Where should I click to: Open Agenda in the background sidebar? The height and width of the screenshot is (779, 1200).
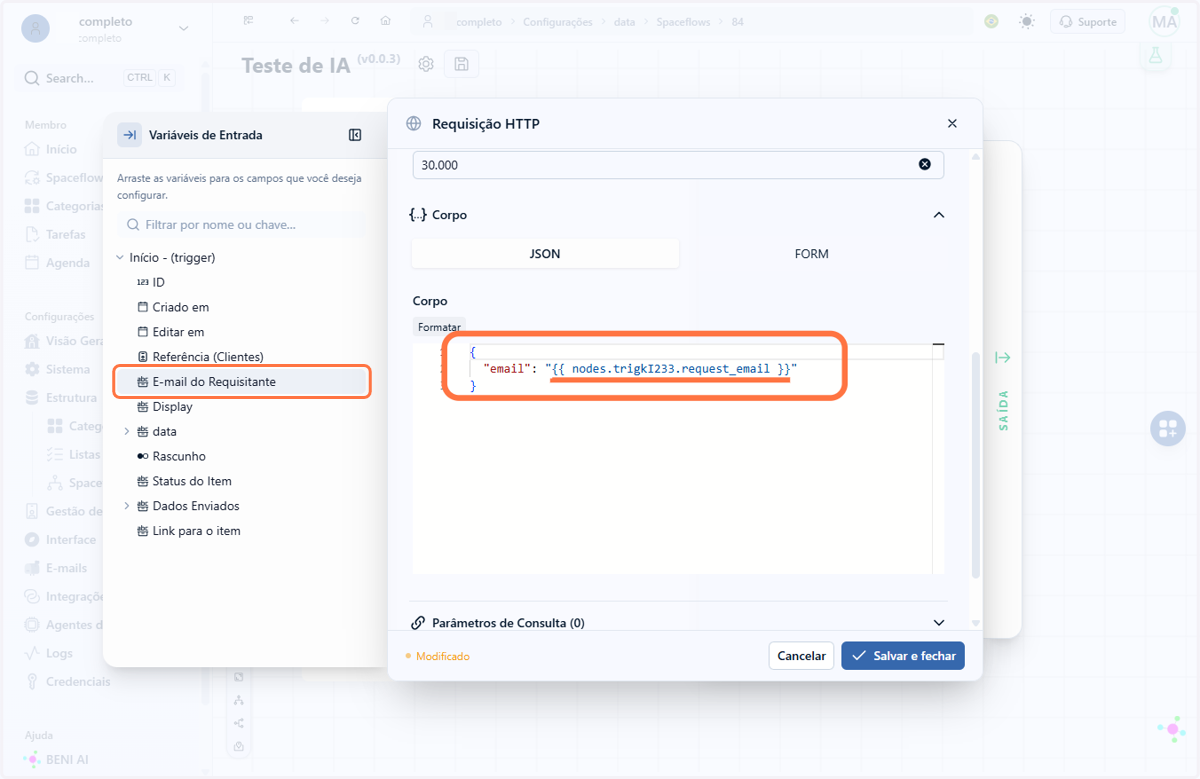click(67, 263)
